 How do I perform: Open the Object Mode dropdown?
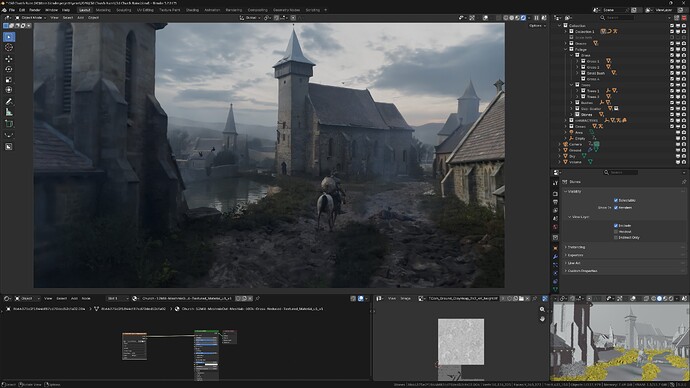coord(31,18)
